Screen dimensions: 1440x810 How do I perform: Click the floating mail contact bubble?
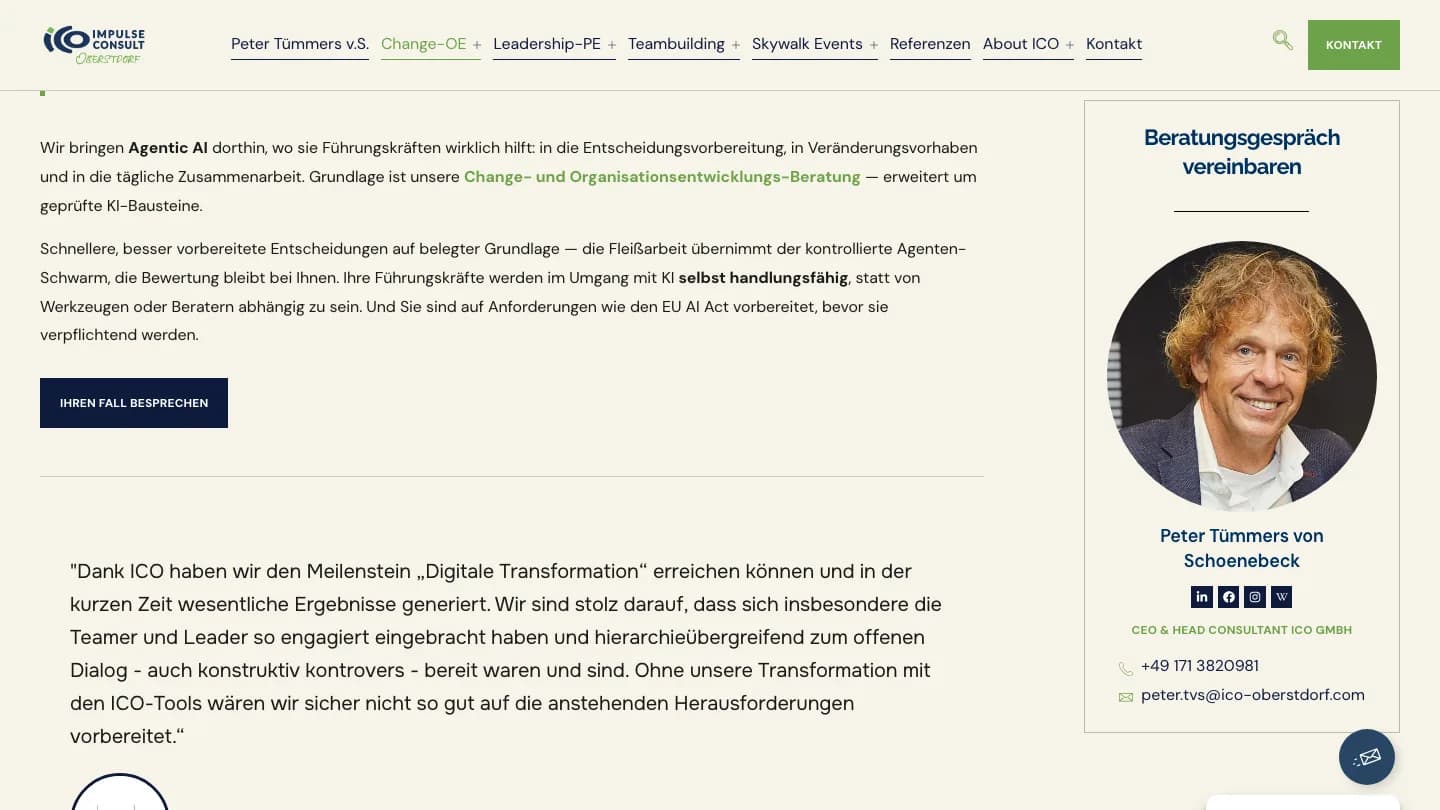[1367, 757]
